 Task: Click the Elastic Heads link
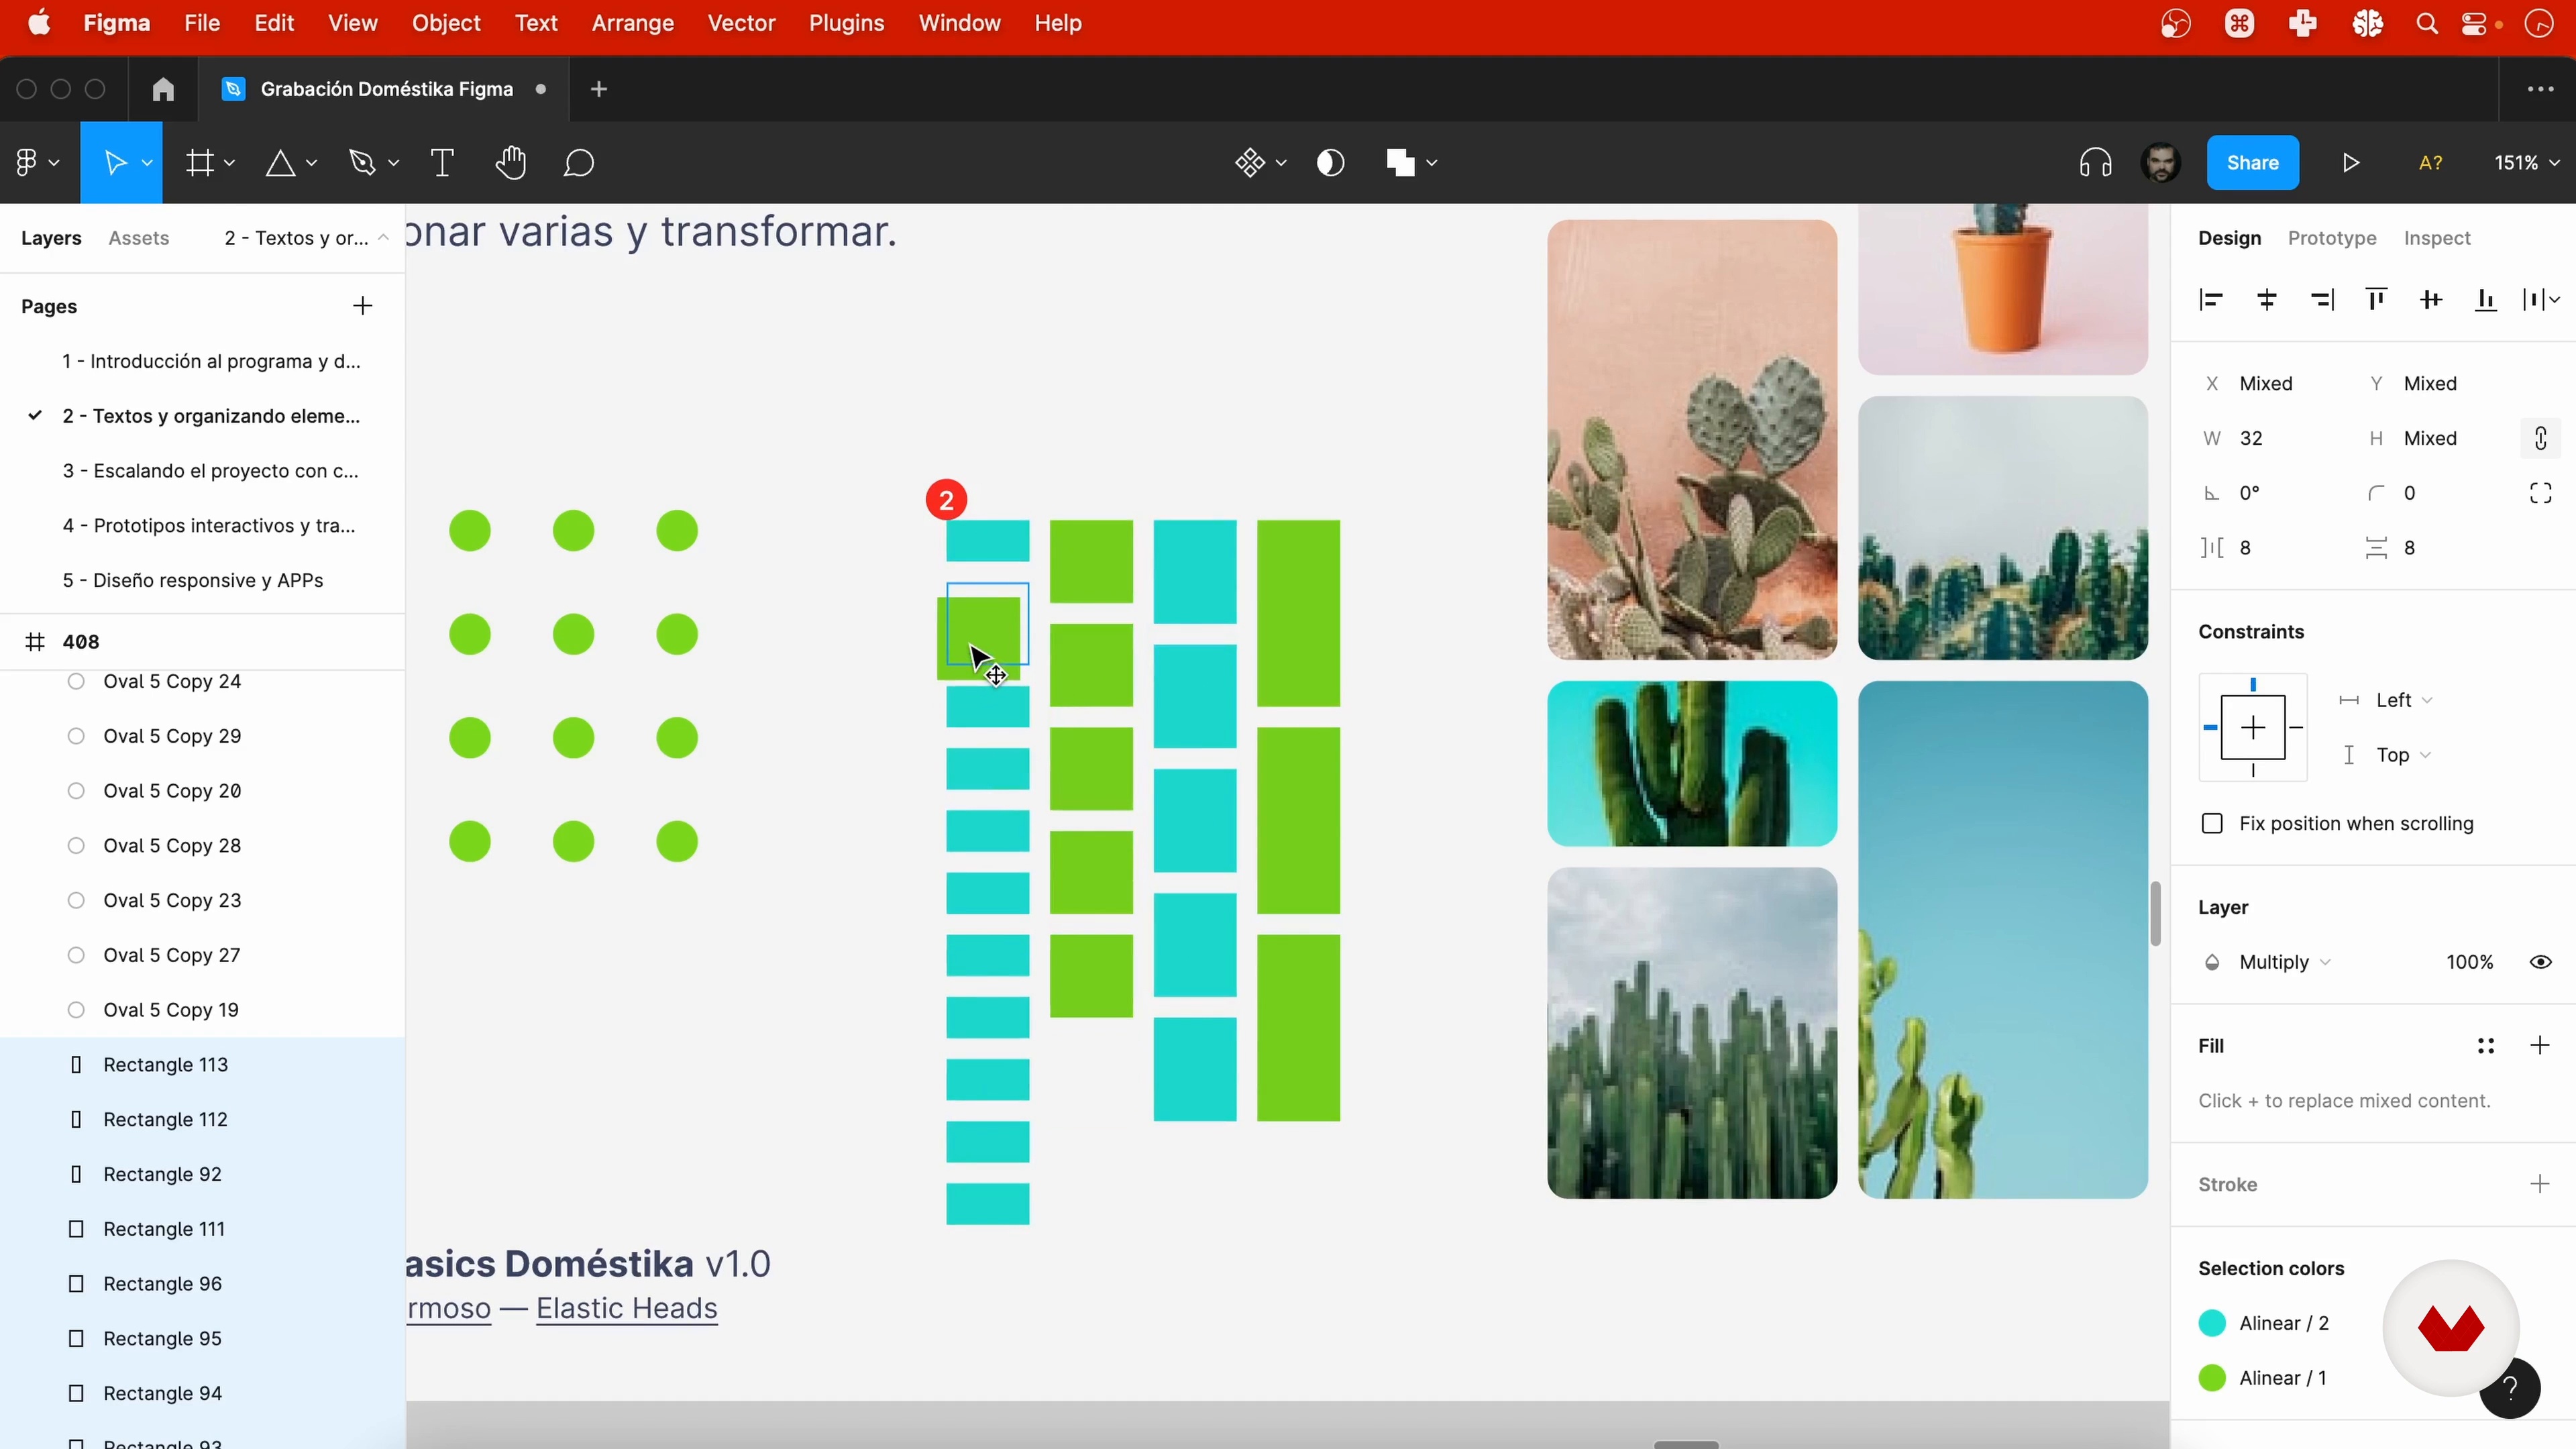(x=626, y=1308)
